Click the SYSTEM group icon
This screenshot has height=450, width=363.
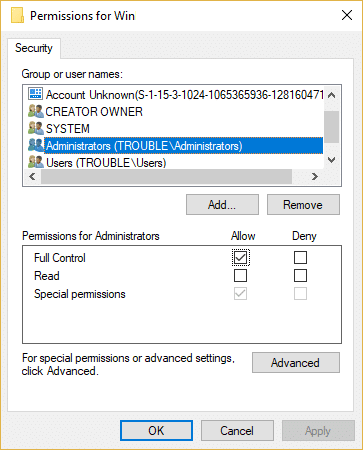(36, 128)
